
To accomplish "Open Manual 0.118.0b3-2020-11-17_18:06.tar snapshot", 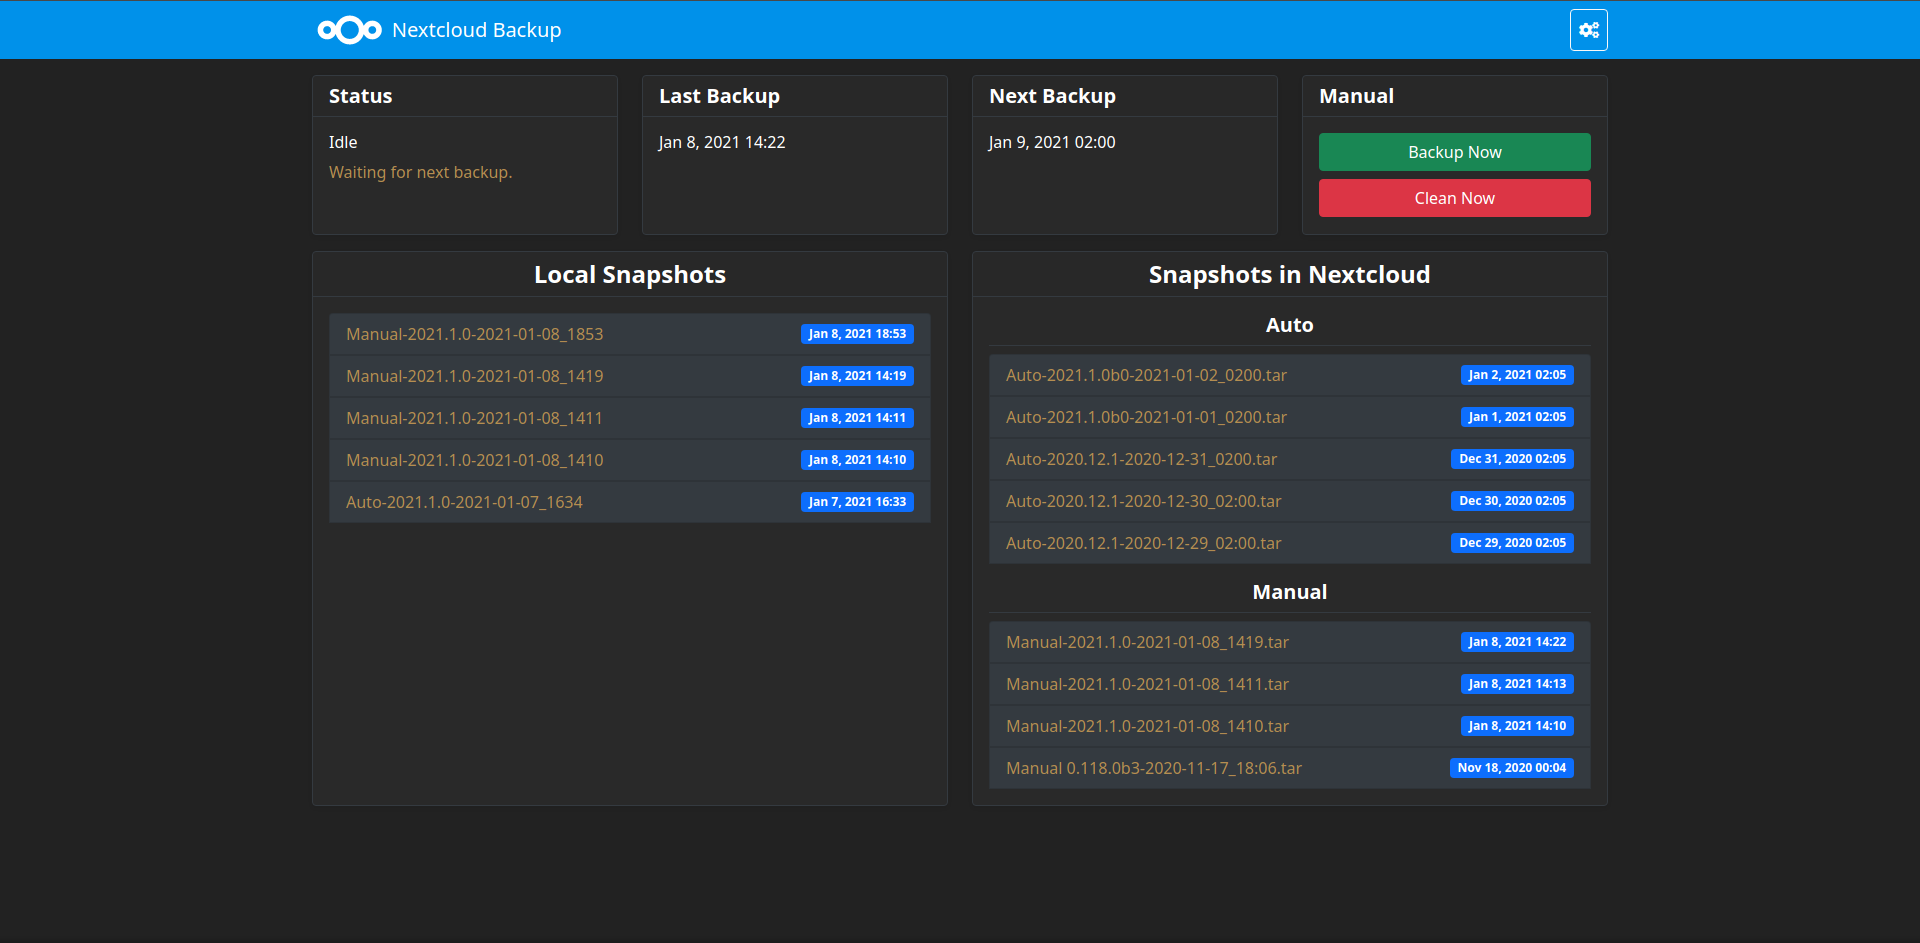I will (1290, 768).
